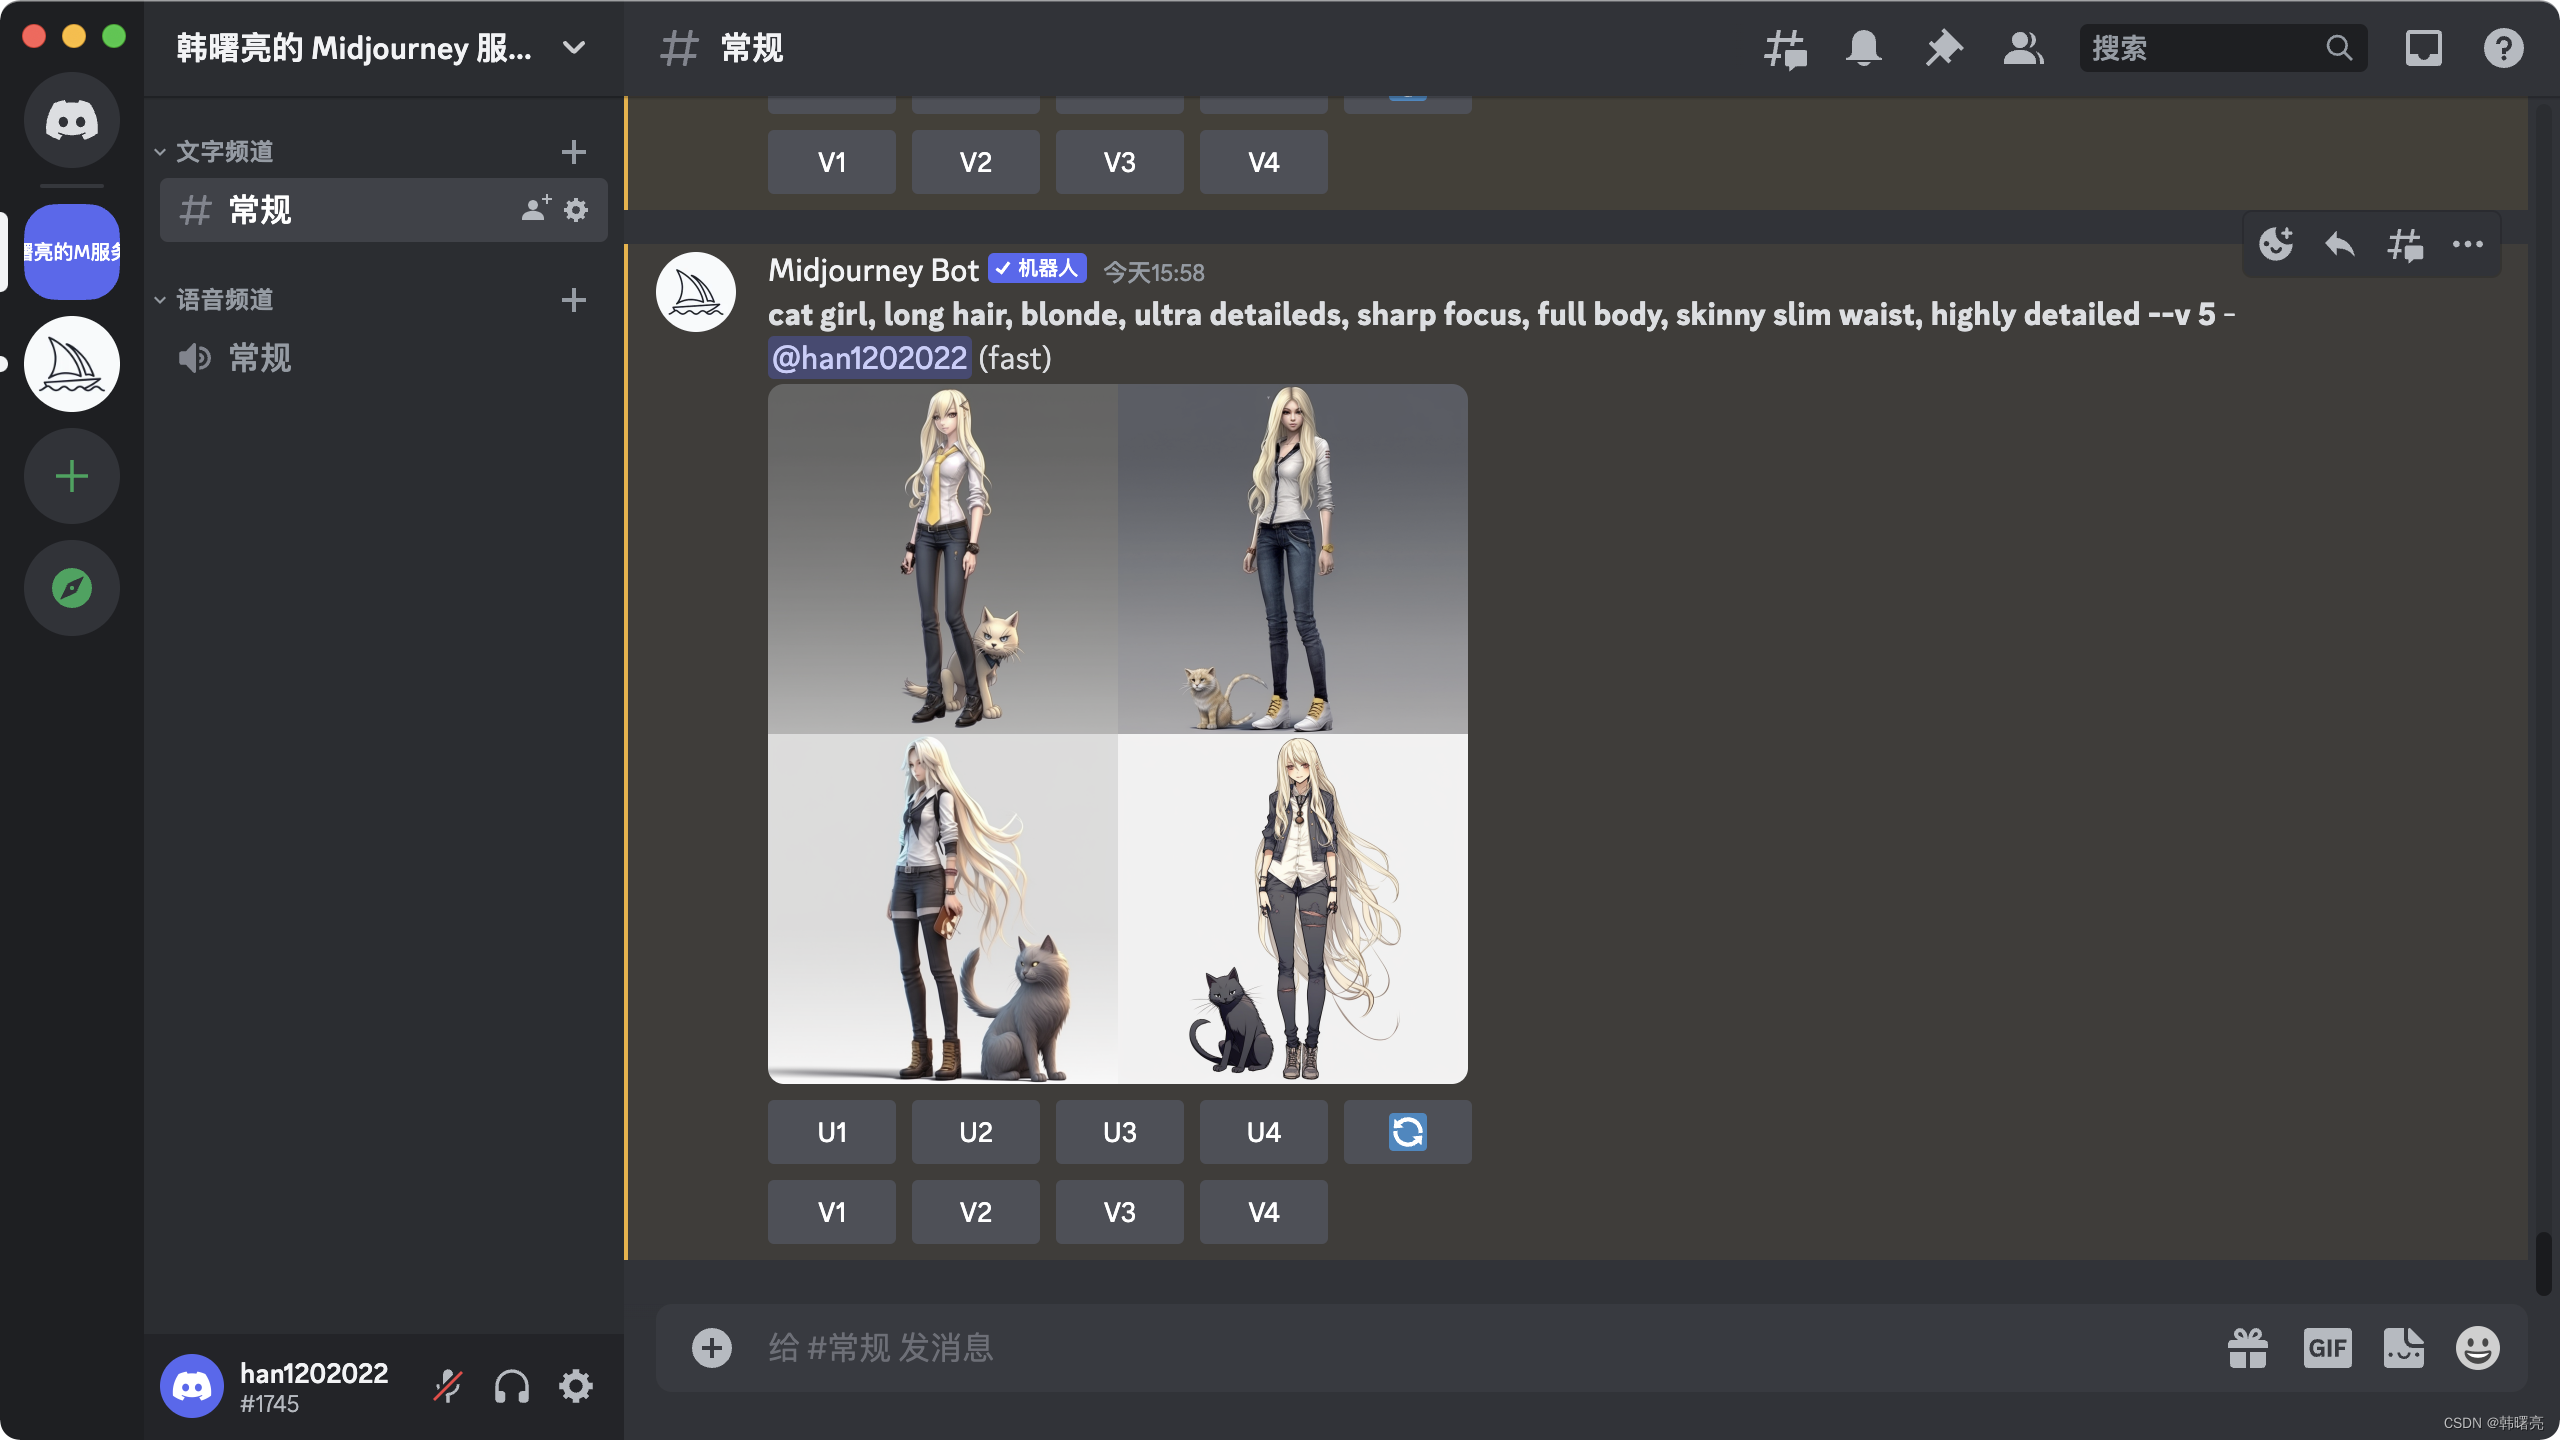This screenshot has height=1440, width=2560.
Task: Open the Threads icon in header
Action: point(1785,48)
